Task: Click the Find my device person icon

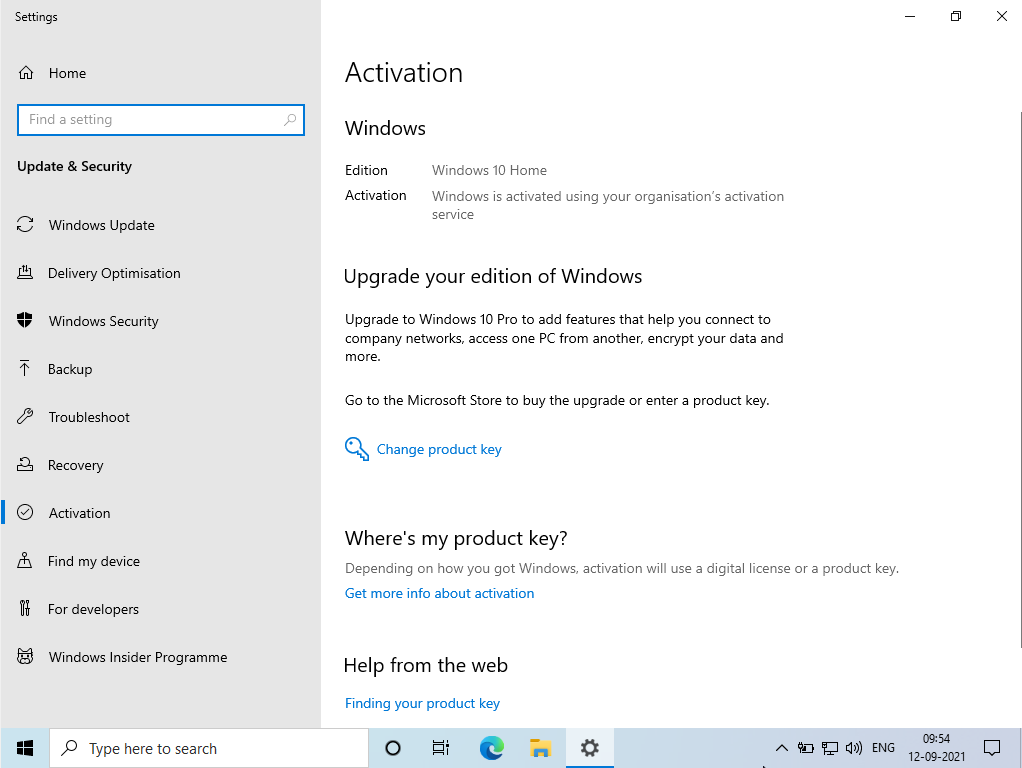Action: pos(25,561)
